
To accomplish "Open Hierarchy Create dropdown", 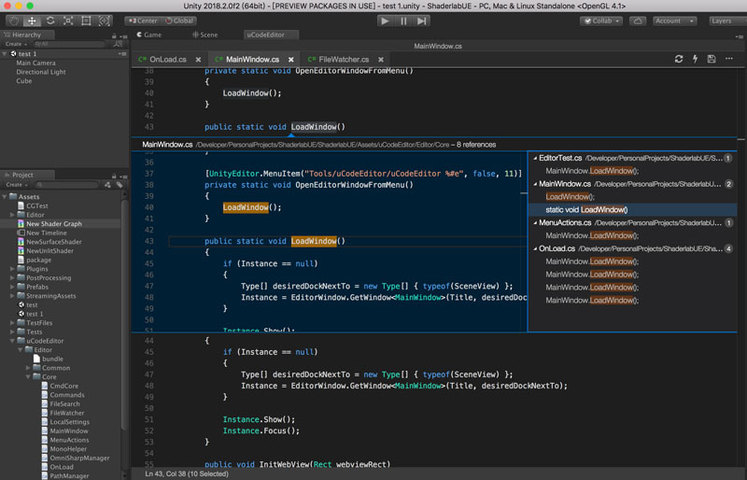I will [x=16, y=44].
